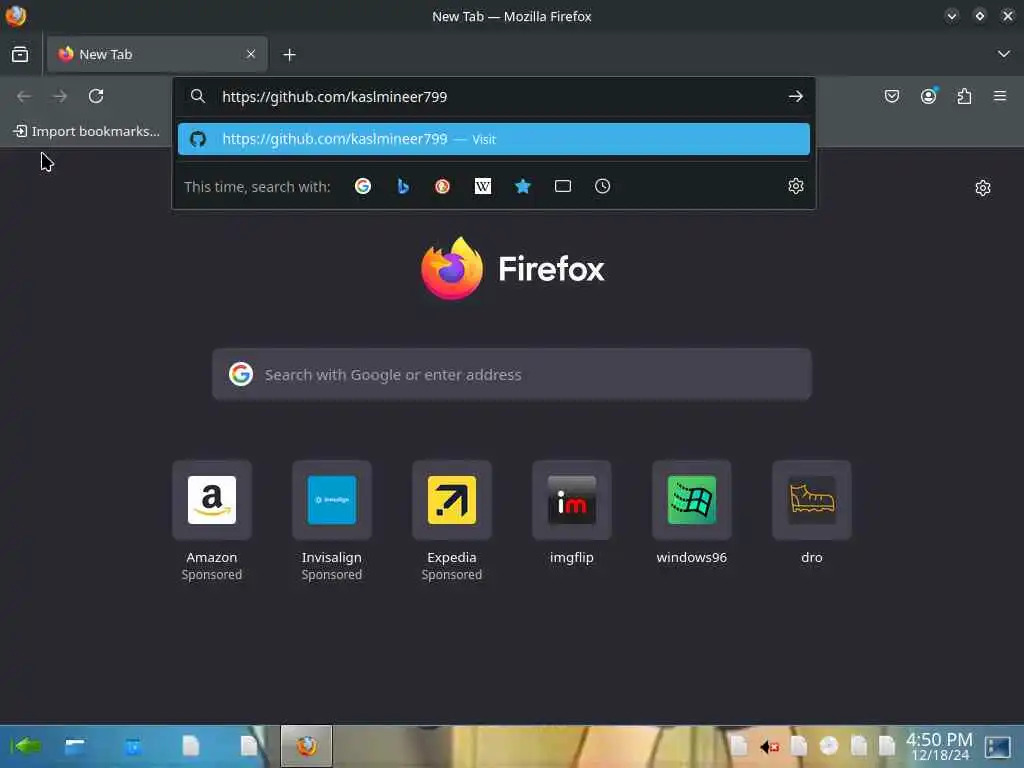Select the github.com/kaslmineer799 Visit suggestion
This screenshot has height=768, width=1024.
point(494,139)
